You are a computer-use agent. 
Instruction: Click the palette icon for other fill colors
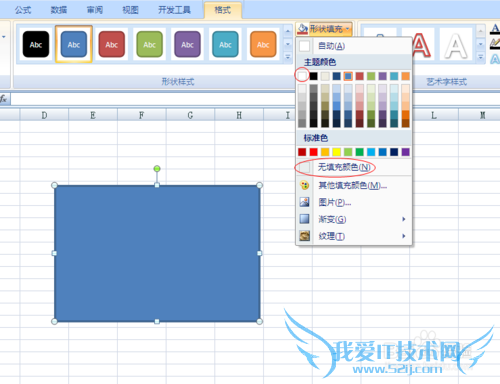pyautogui.click(x=304, y=185)
